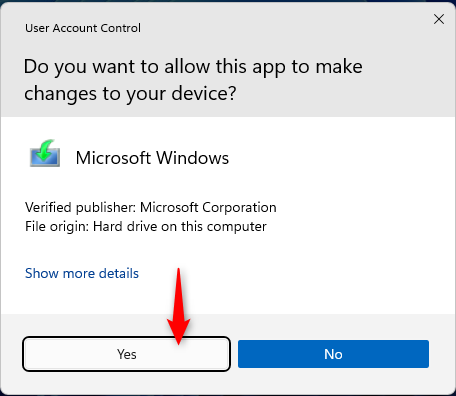Click the Microsoft Windows installer icon
This screenshot has height=396, width=456.
(x=45, y=153)
